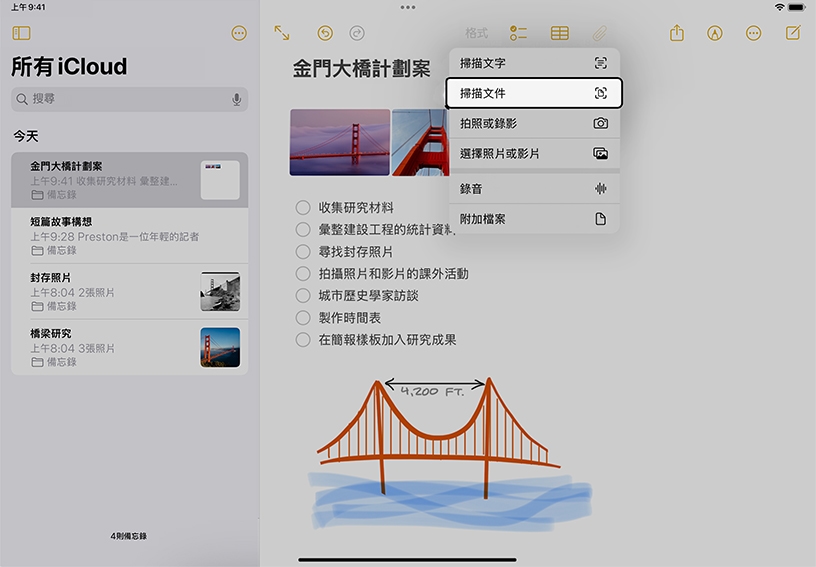Click the undo arrow button
This screenshot has width=816, height=567.
pos(325,33)
